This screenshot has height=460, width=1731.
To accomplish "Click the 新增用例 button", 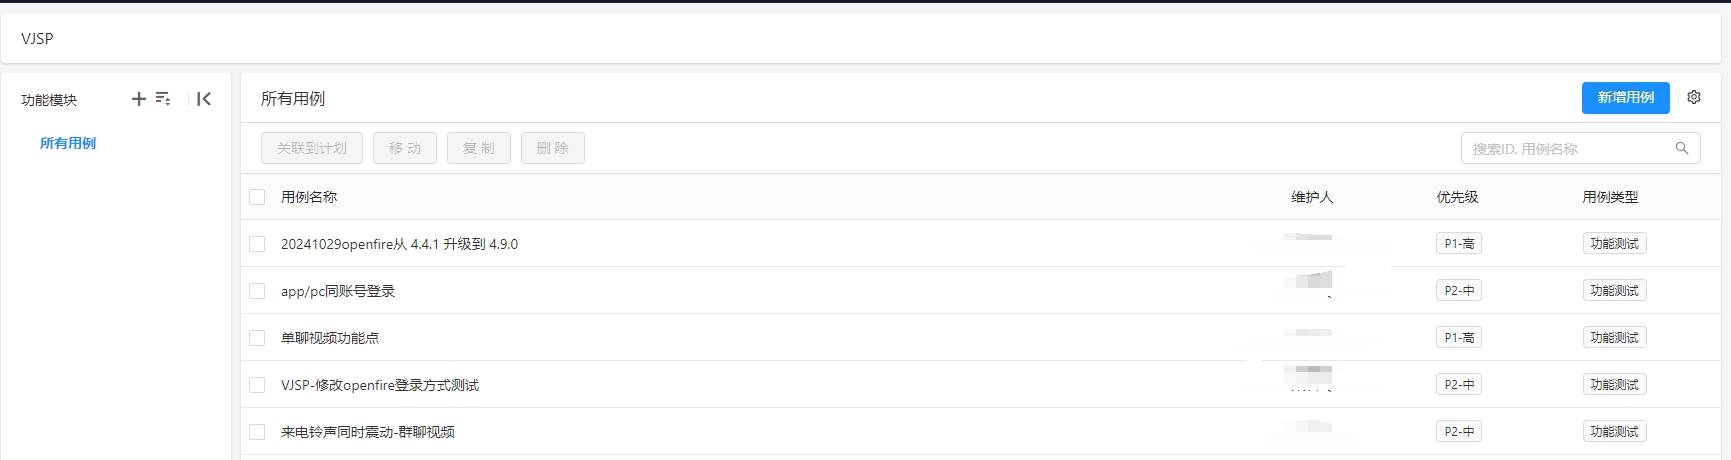I will coord(1625,98).
